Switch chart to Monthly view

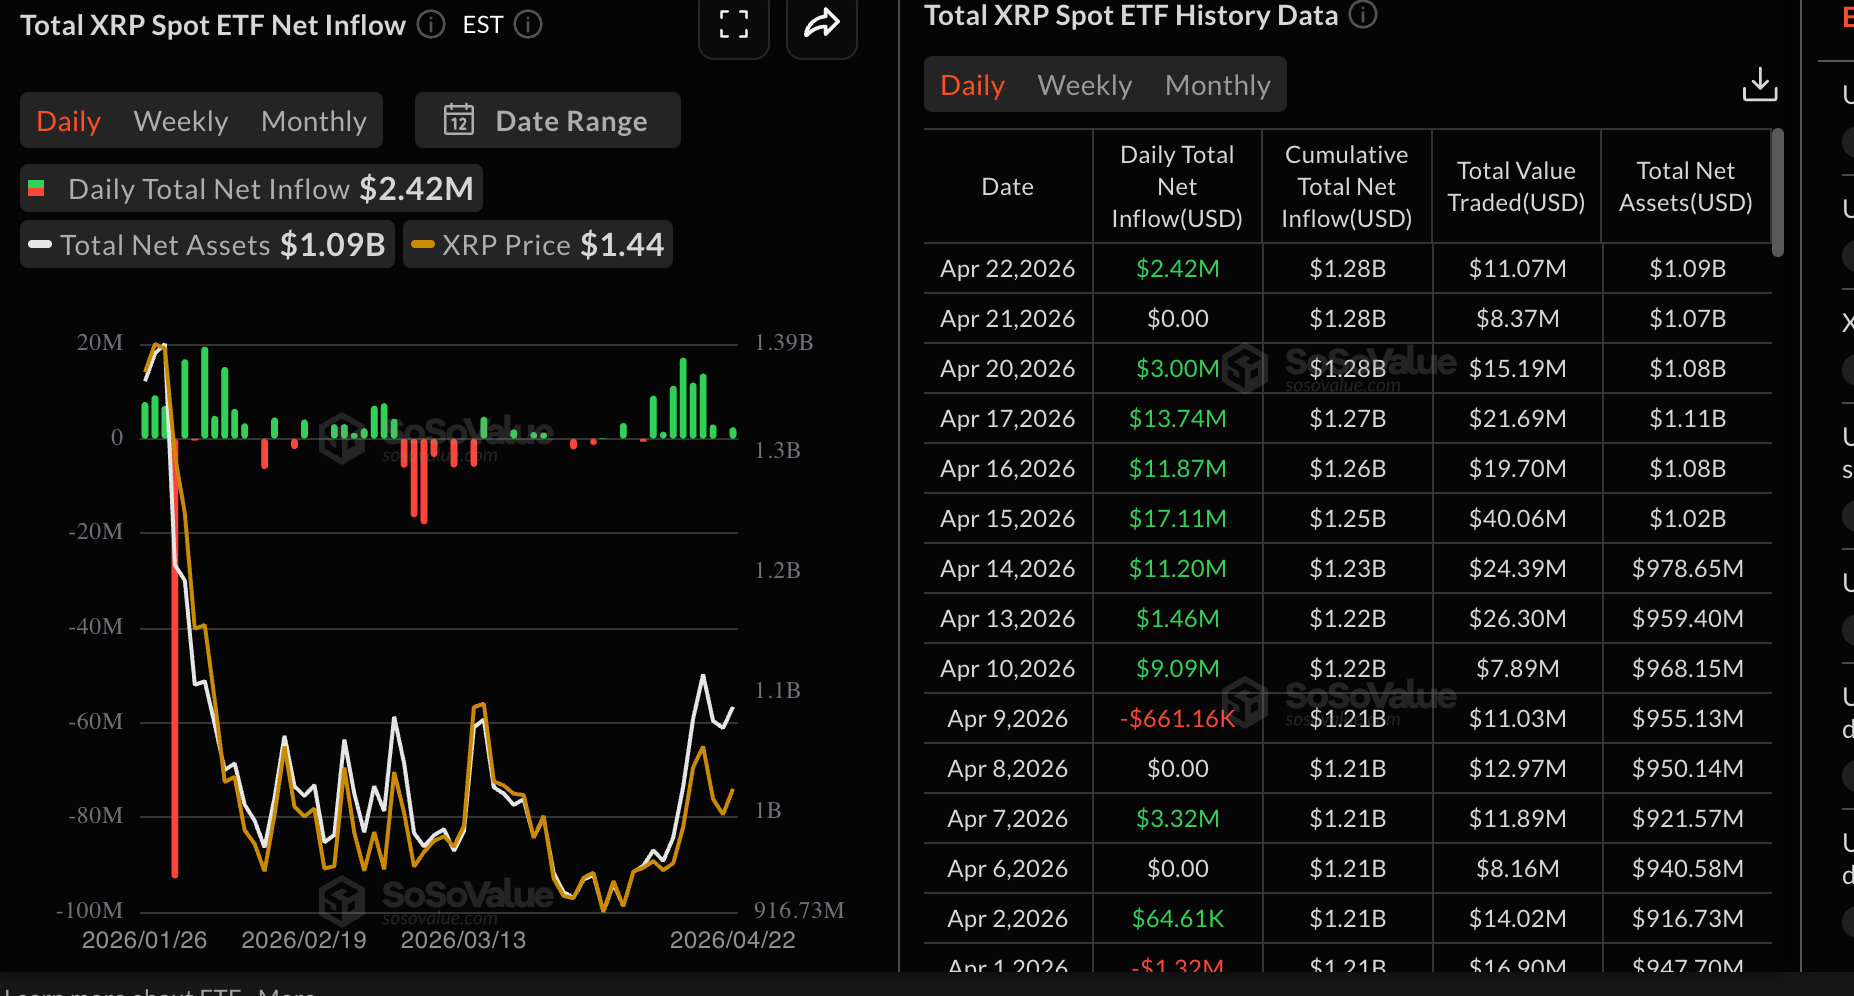[313, 121]
